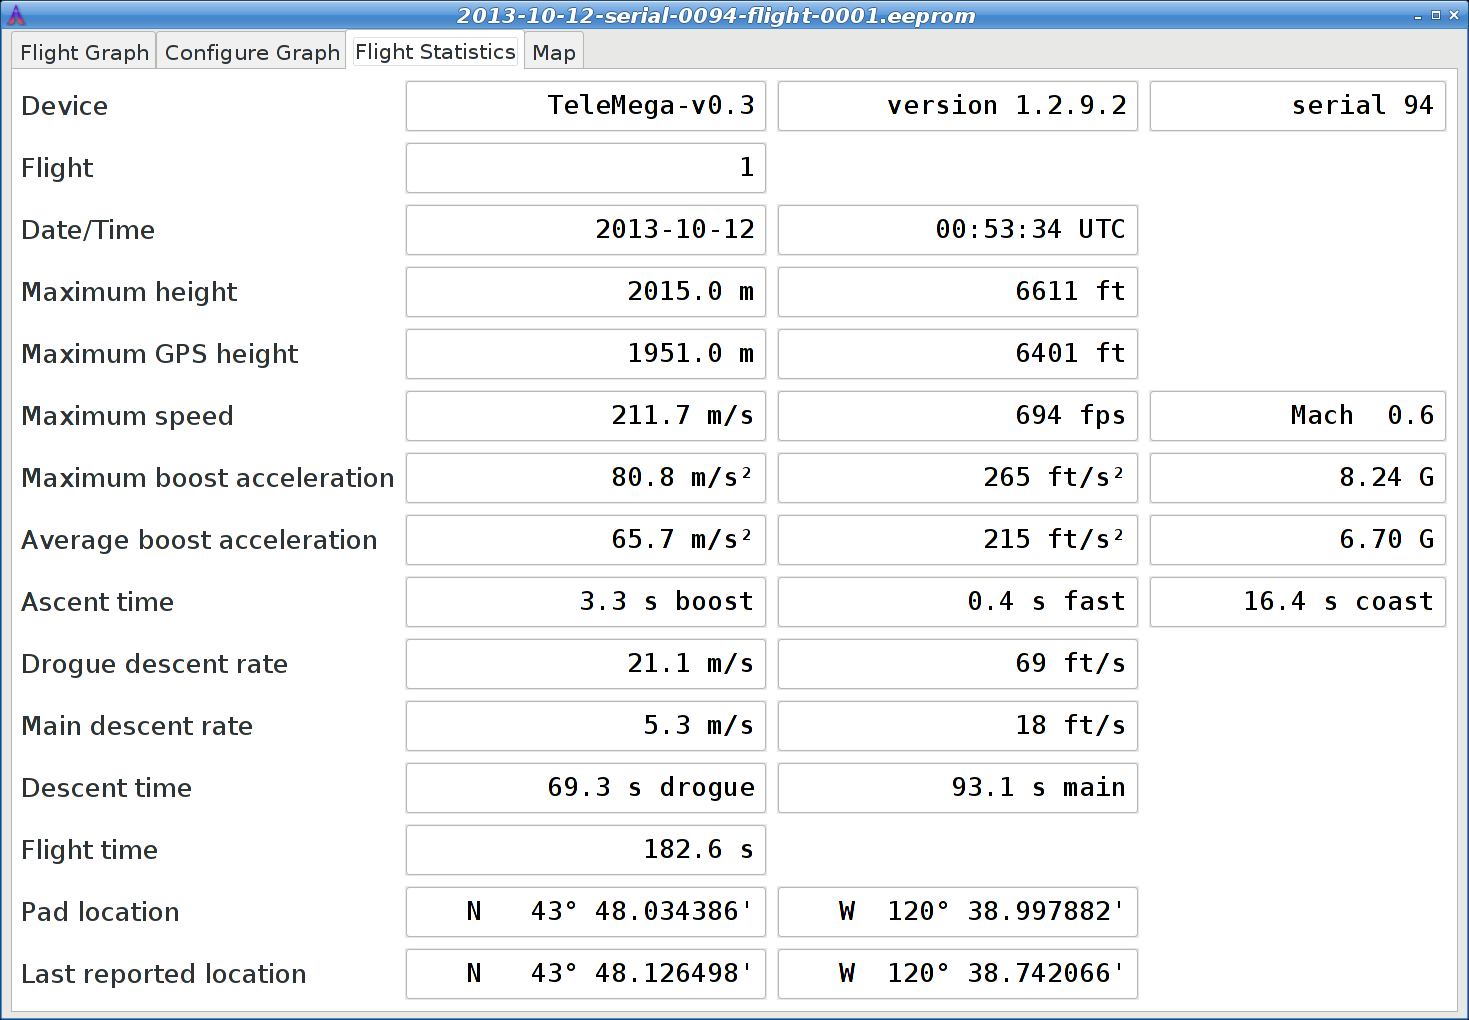Click the 00:53:34 UTC time field
The width and height of the screenshot is (1469, 1020).
coord(957,230)
